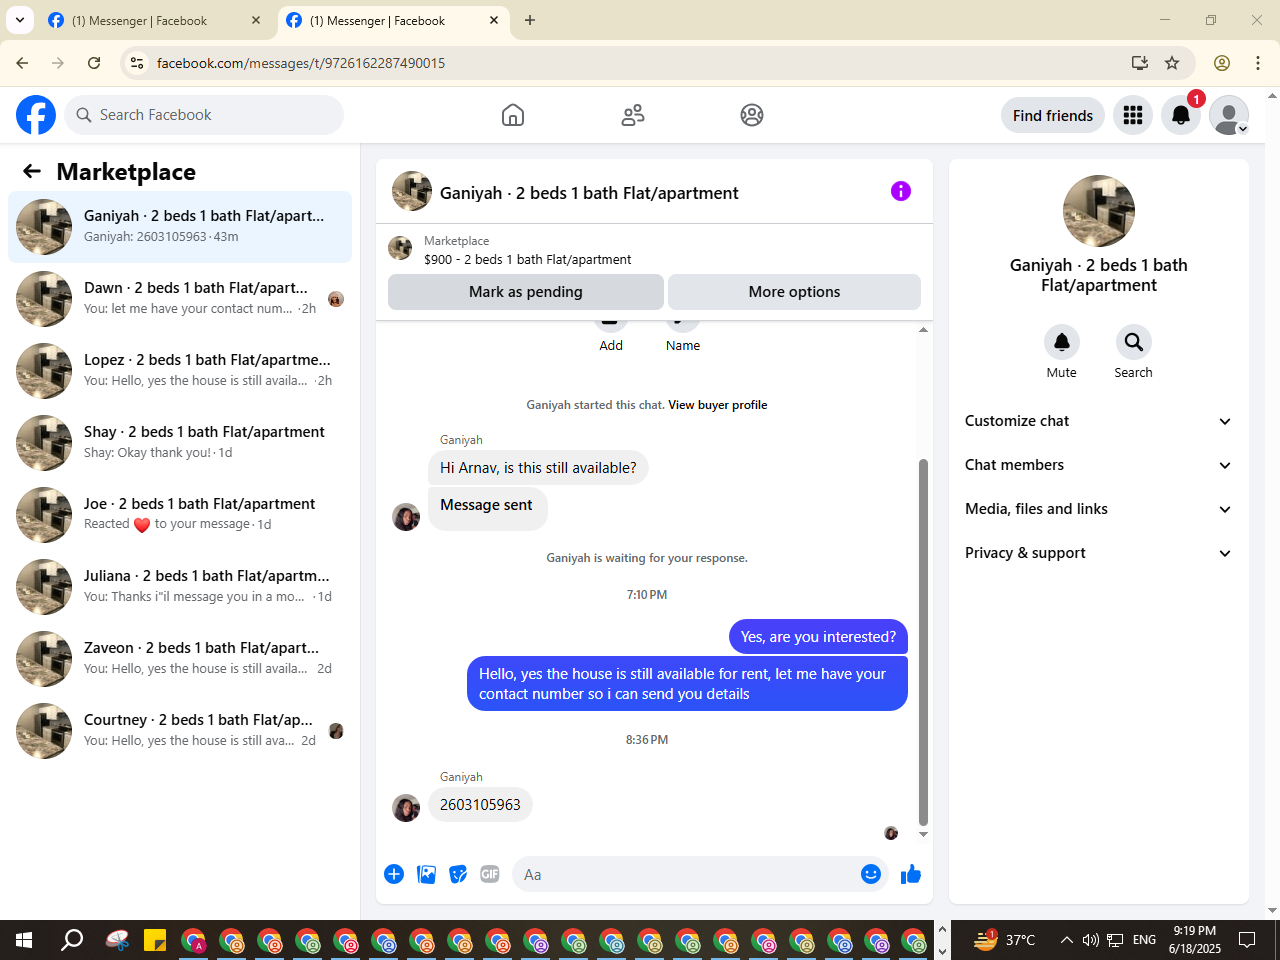Go to the Home feed icon

(513, 115)
